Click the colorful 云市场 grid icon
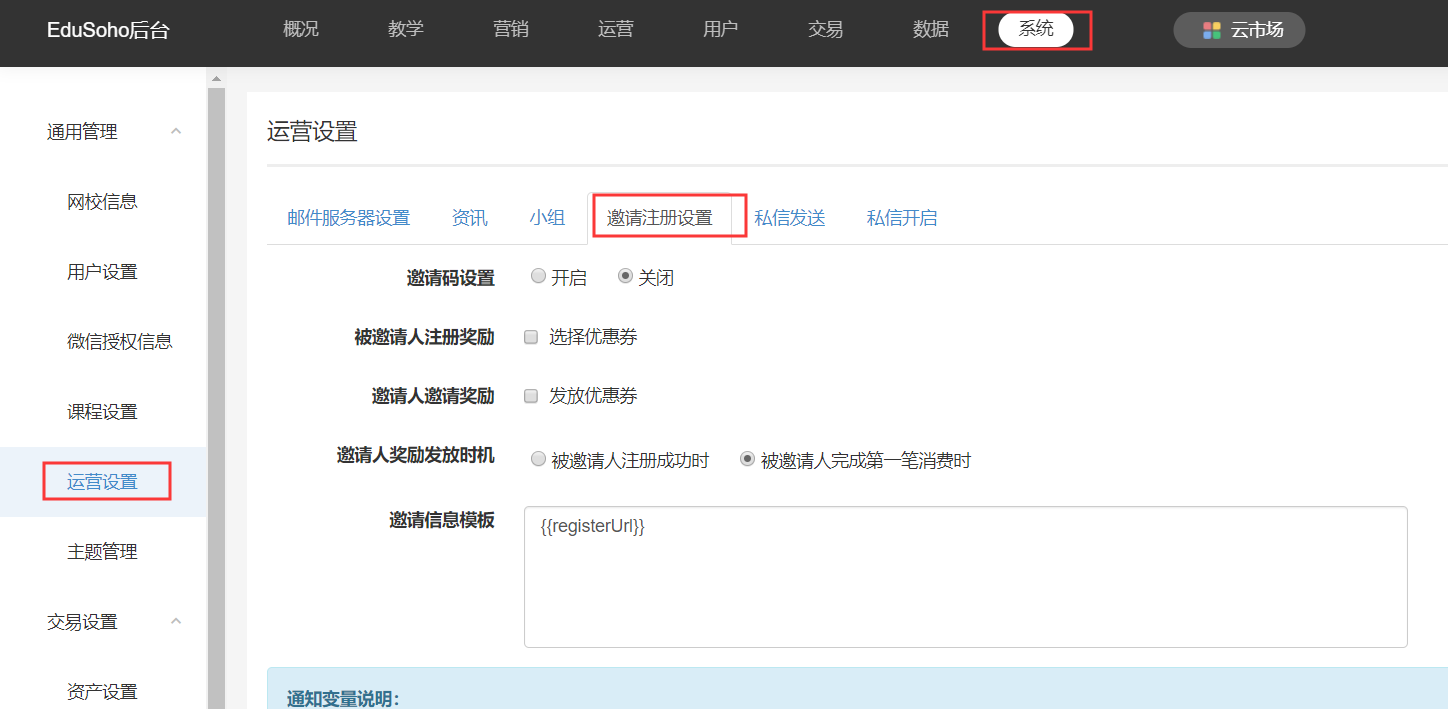Image resolution: width=1448 pixels, height=709 pixels. tap(1211, 30)
